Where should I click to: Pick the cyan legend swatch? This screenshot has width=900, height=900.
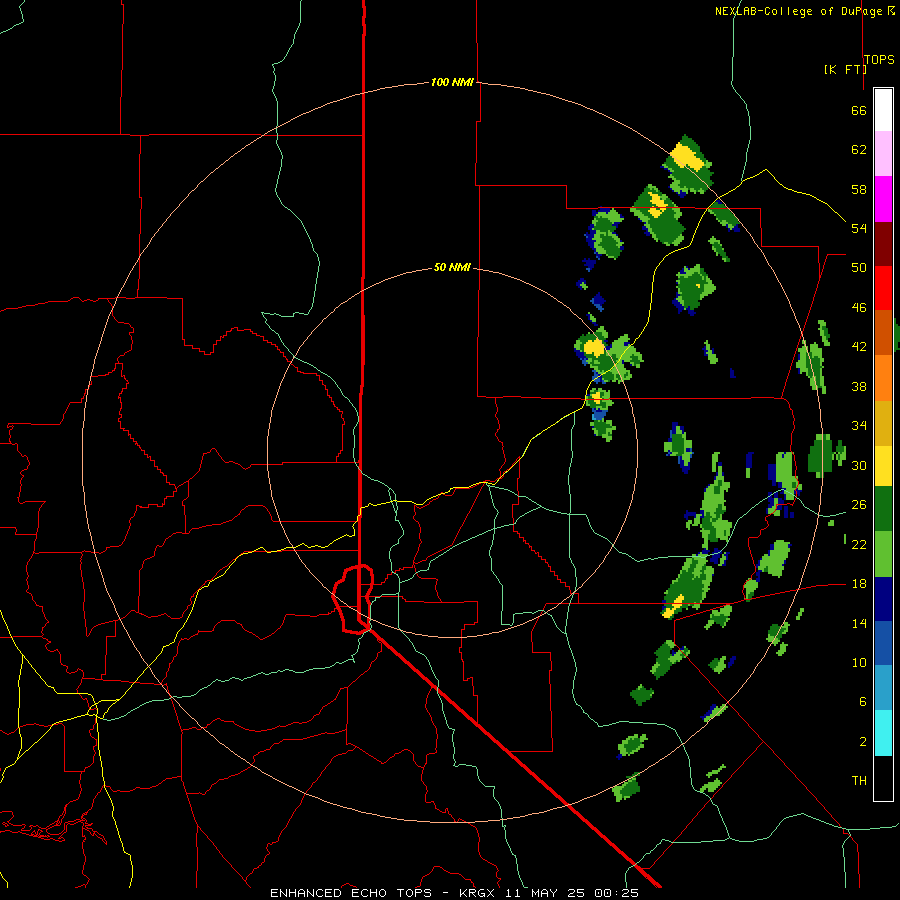click(x=883, y=733)
